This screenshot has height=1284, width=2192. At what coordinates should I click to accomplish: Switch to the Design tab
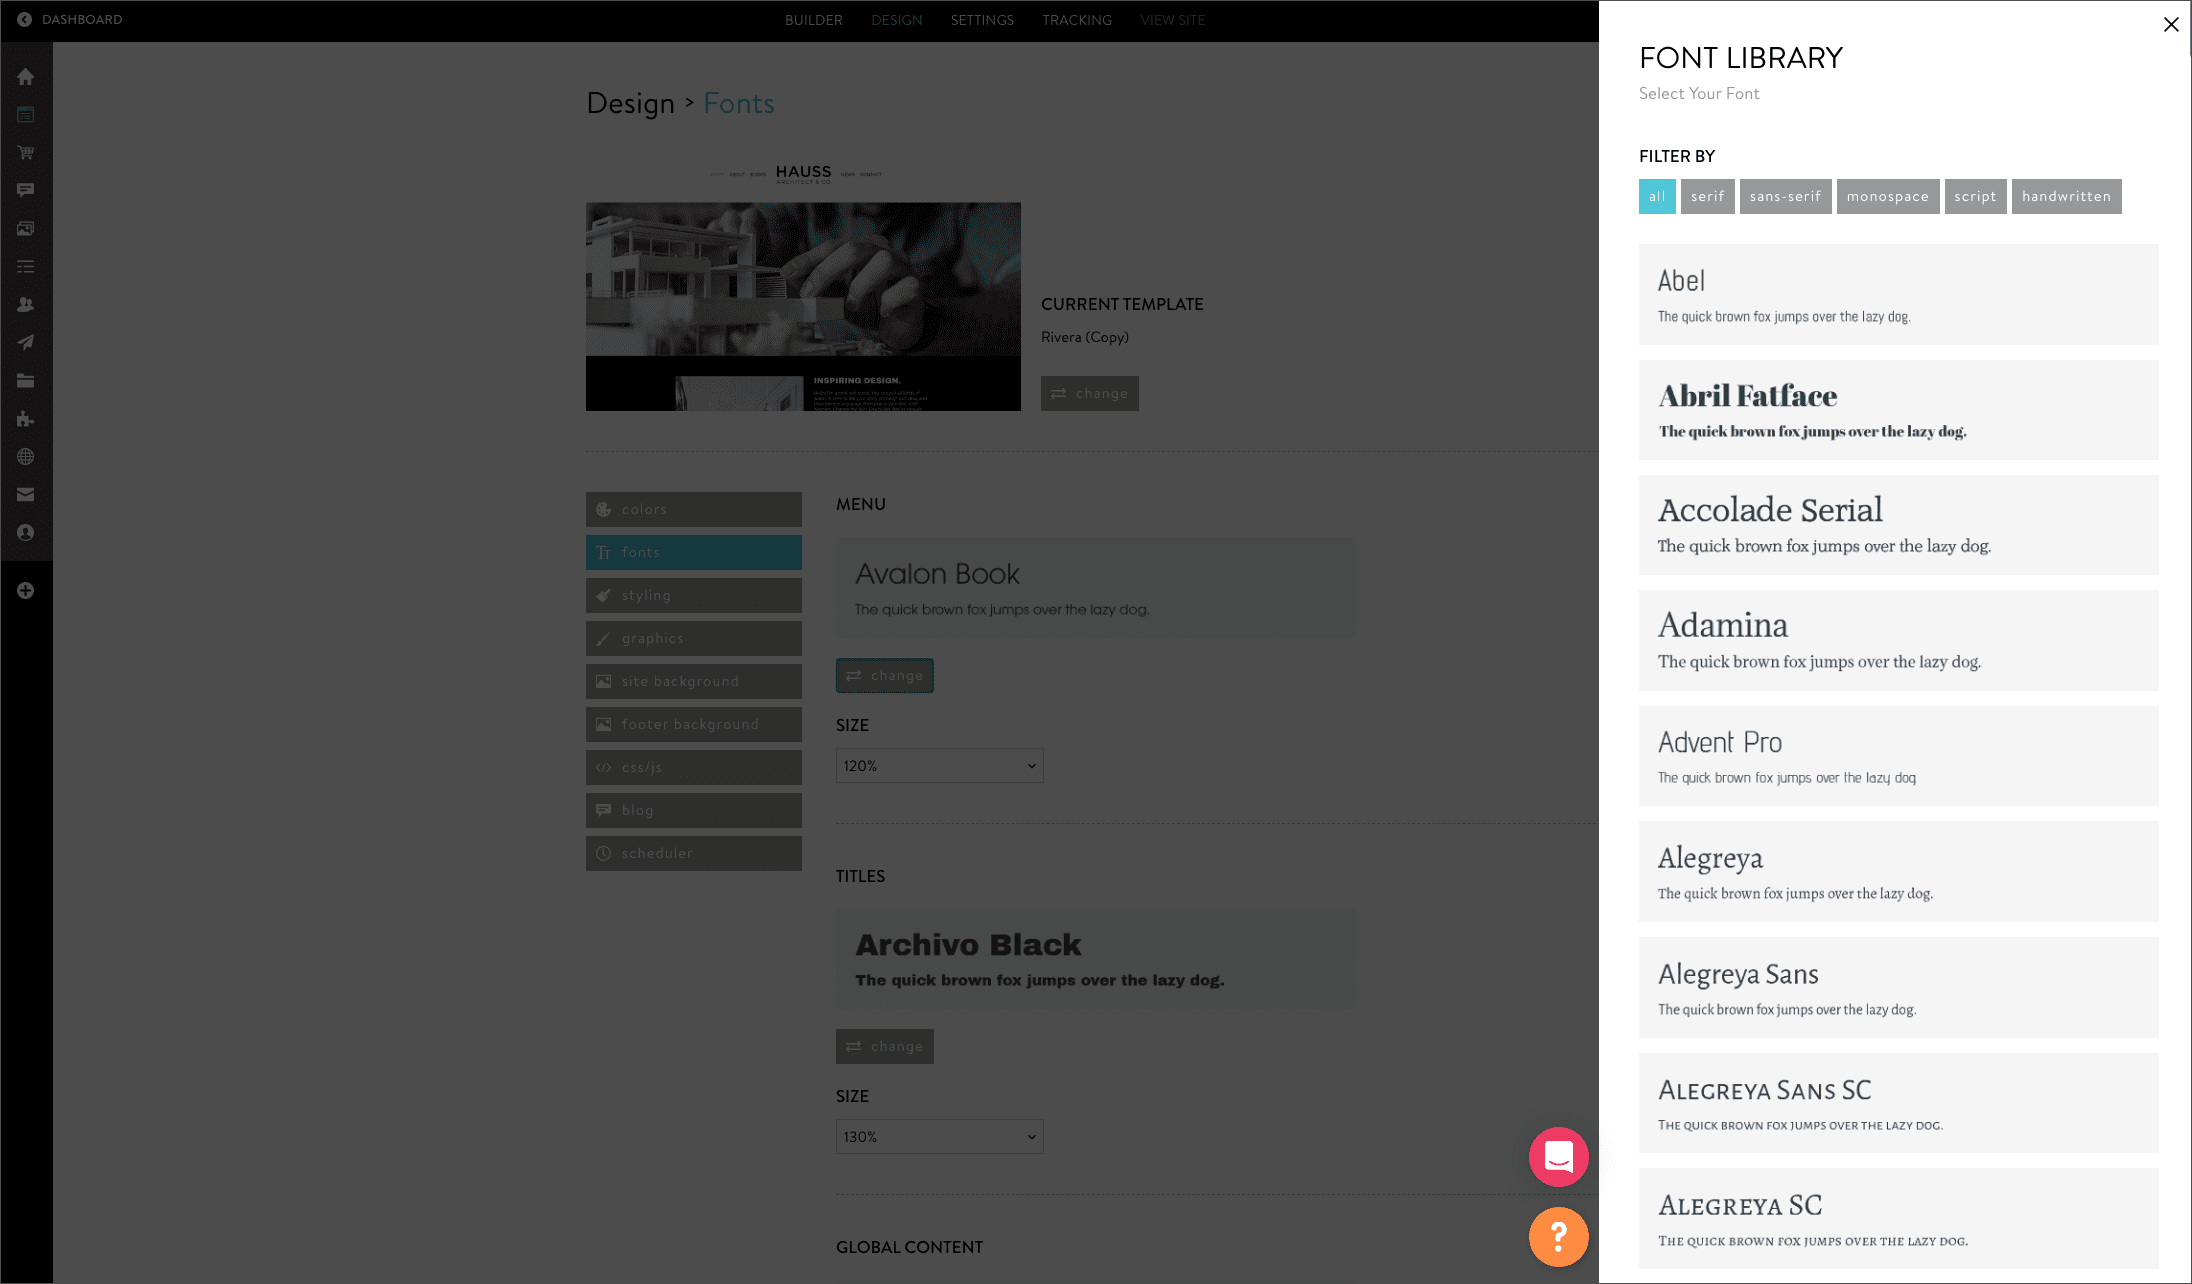point(897,20)
